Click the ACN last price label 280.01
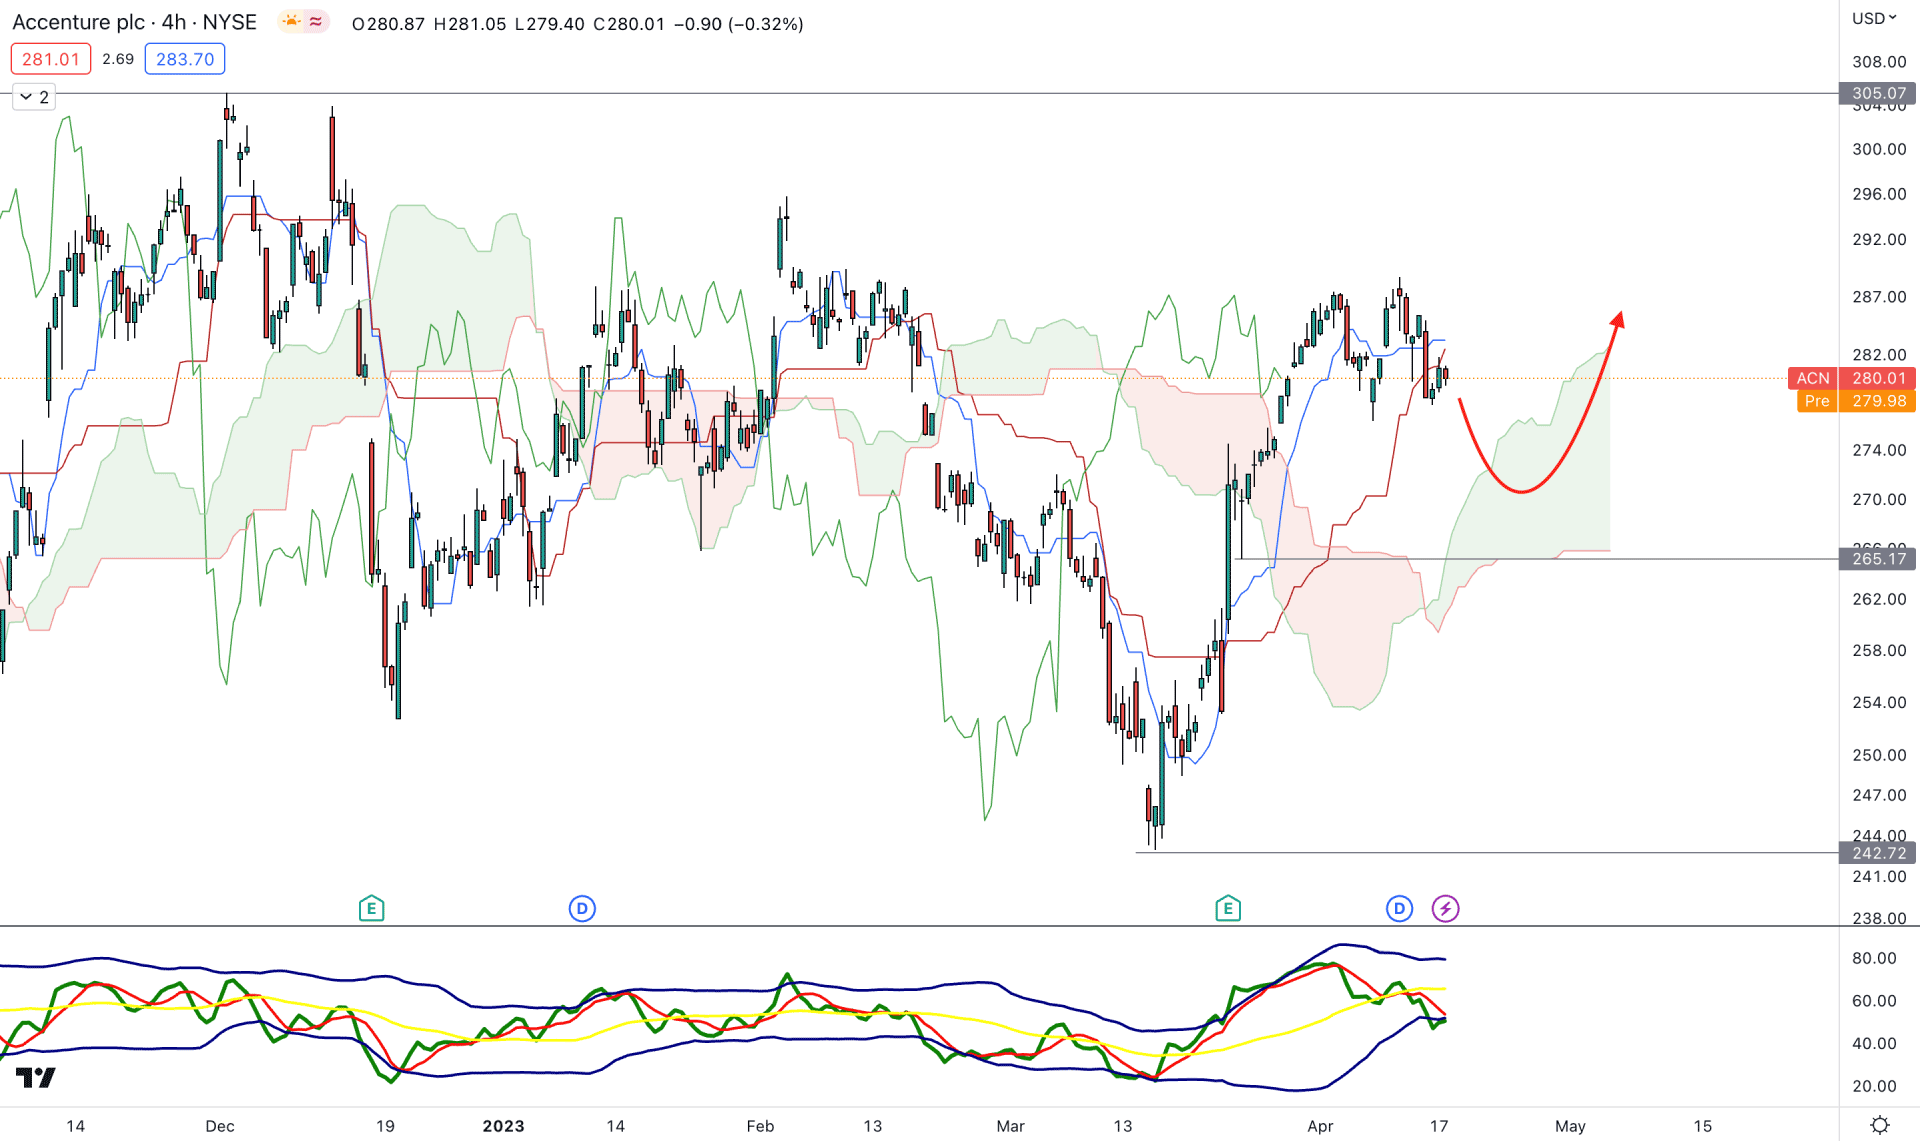The width and height of the screenshot is (1920, 1141). click(1852, 378)
